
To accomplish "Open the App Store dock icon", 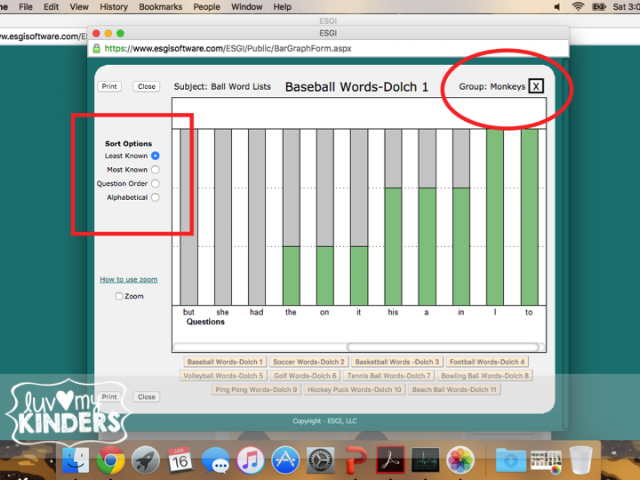I will tap(285, 460).
